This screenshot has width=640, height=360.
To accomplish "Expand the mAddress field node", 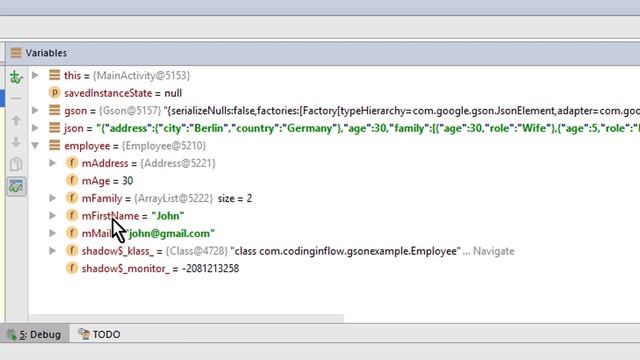I will [x=53, y=163].
